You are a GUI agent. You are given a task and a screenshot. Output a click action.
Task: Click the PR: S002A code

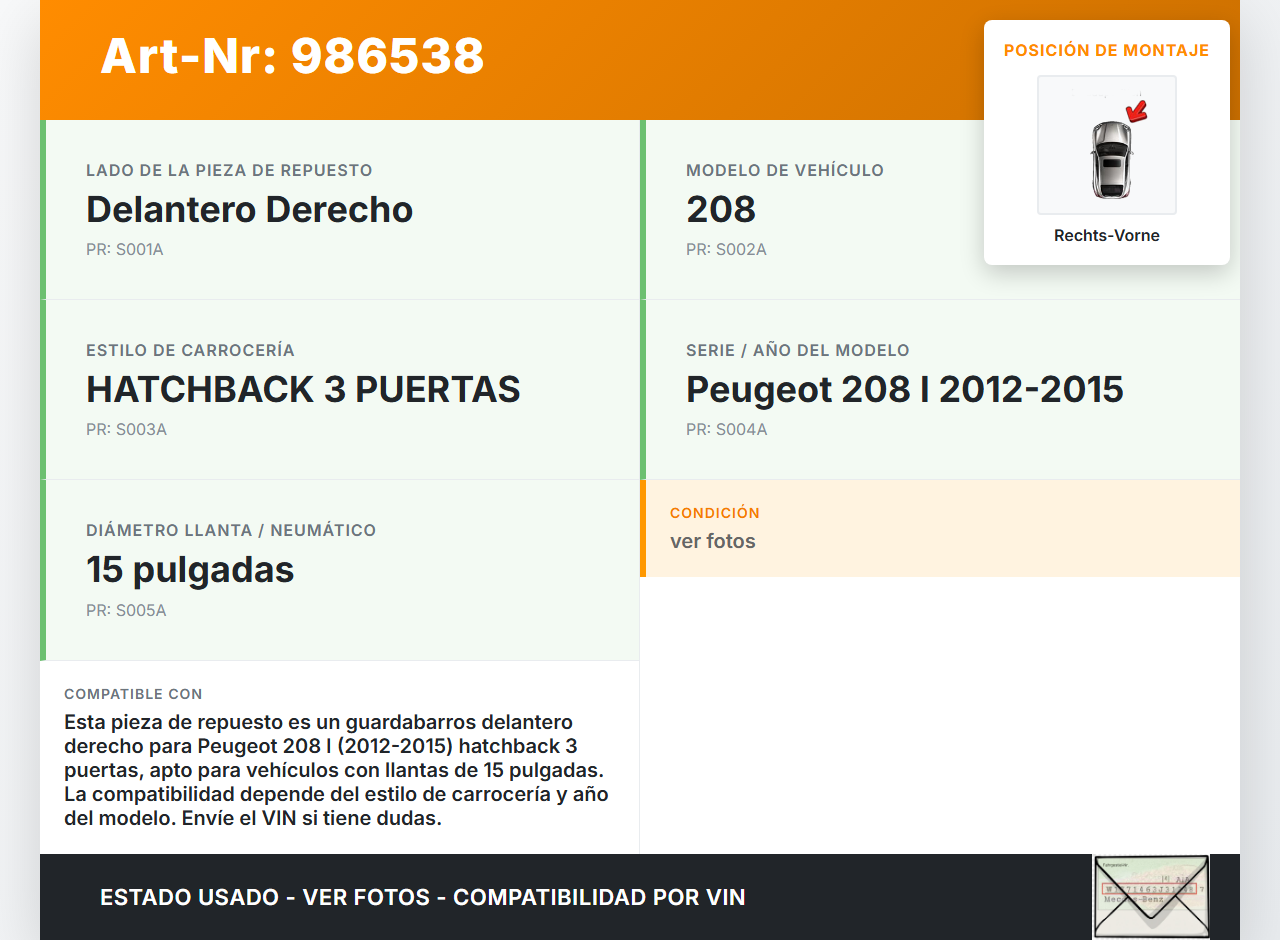[726, 250]
